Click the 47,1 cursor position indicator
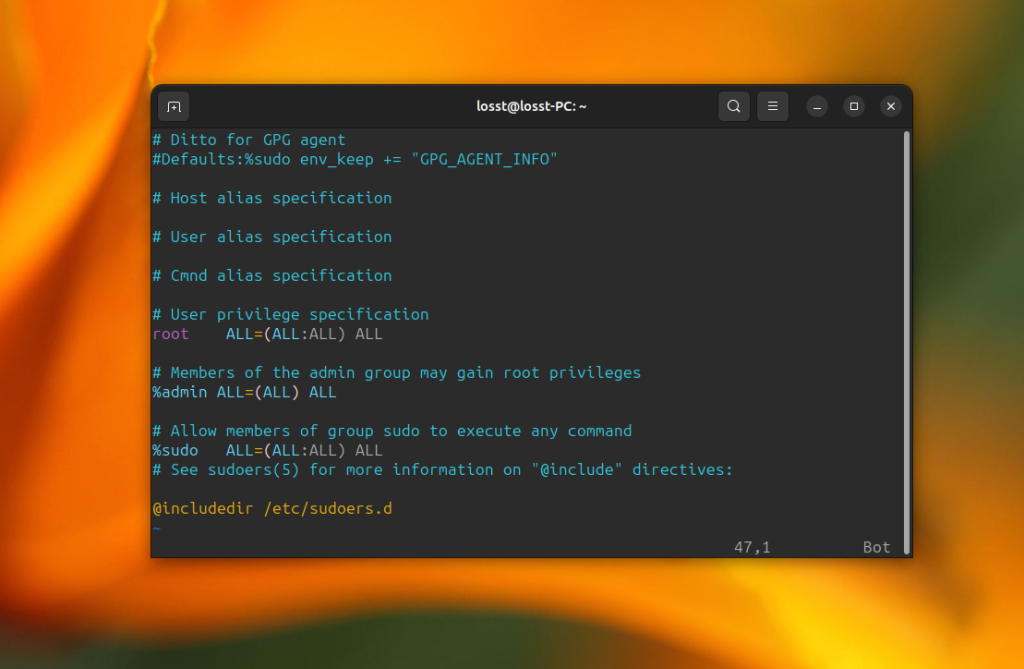This screenshot has height=669, width=1024. tap(752, 547)
